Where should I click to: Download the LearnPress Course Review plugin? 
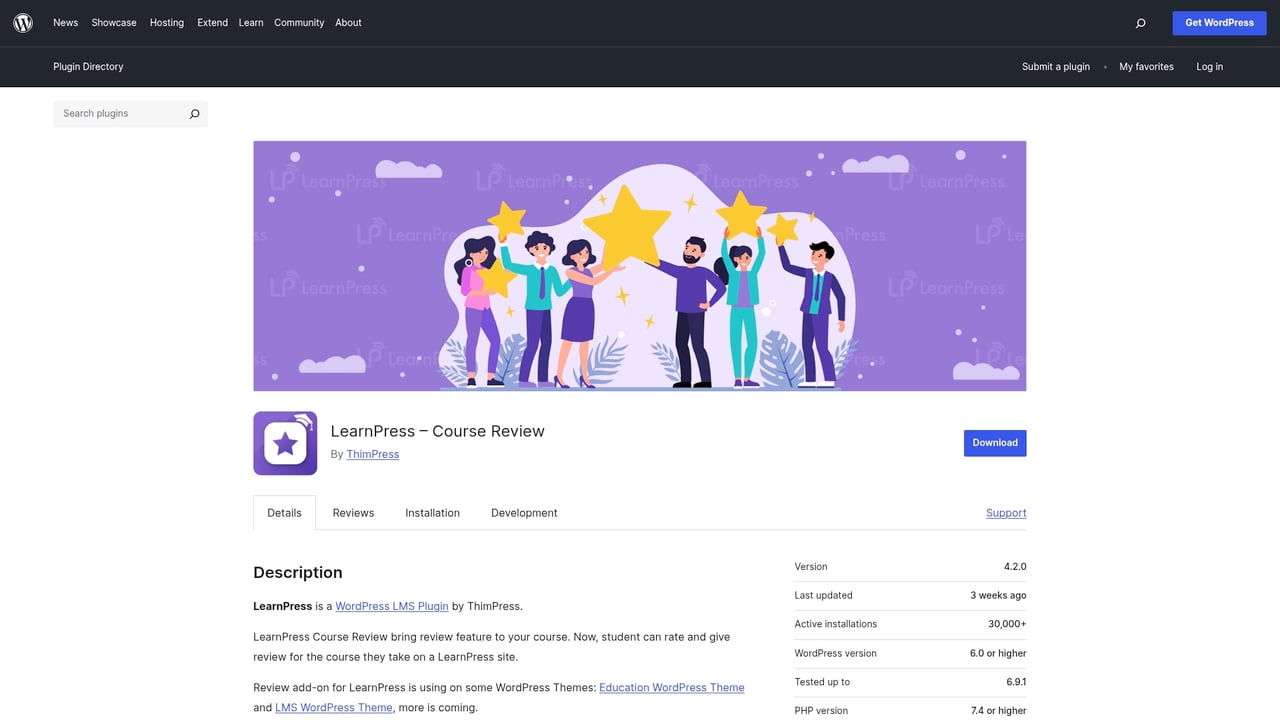994,442
